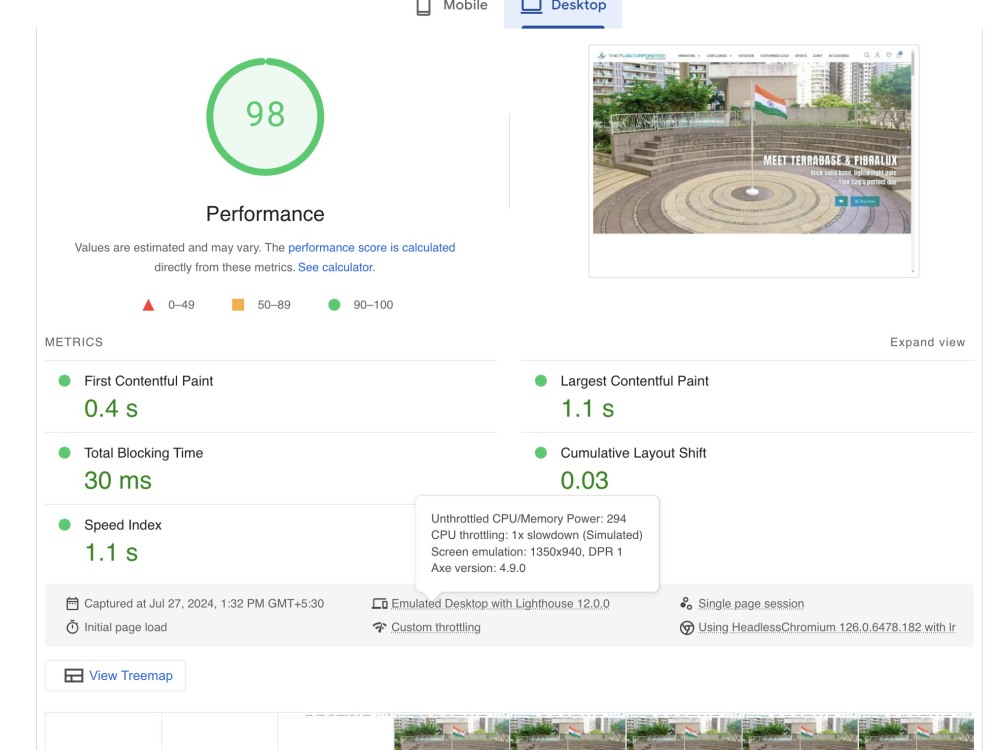The image size is (1000, 750).
Task: Click the last visible filmstrip frame
Action: 916,732
